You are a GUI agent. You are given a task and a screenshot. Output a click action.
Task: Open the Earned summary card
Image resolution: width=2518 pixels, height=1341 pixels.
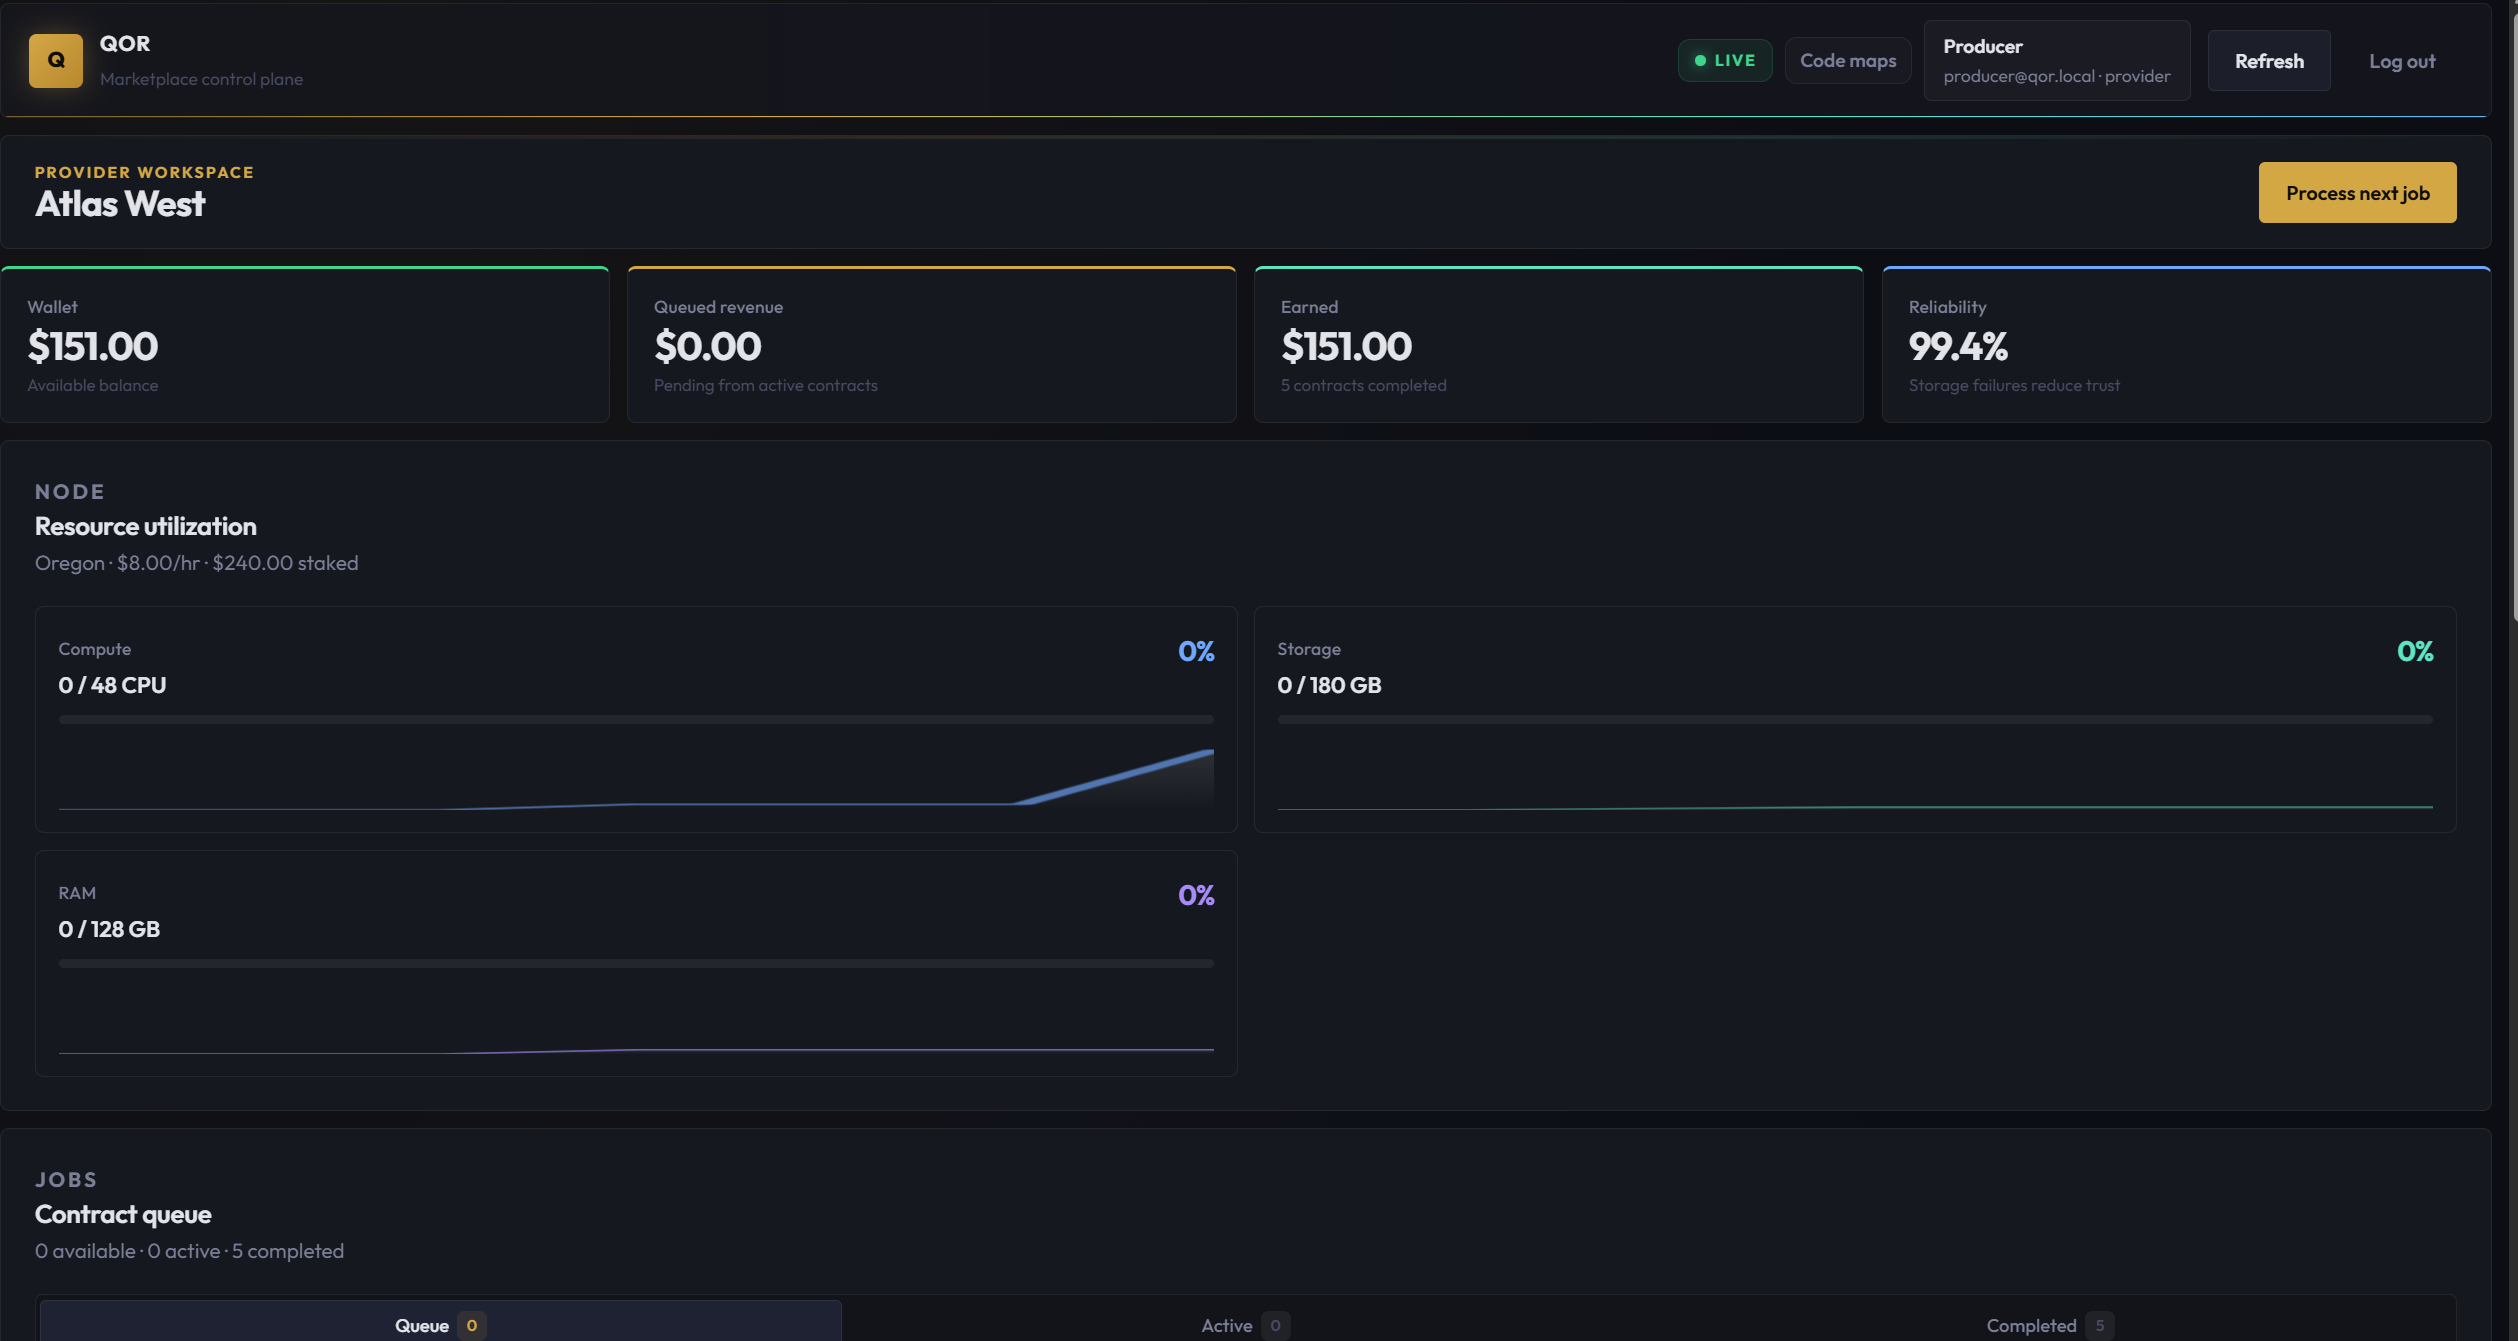point(1558,345)
